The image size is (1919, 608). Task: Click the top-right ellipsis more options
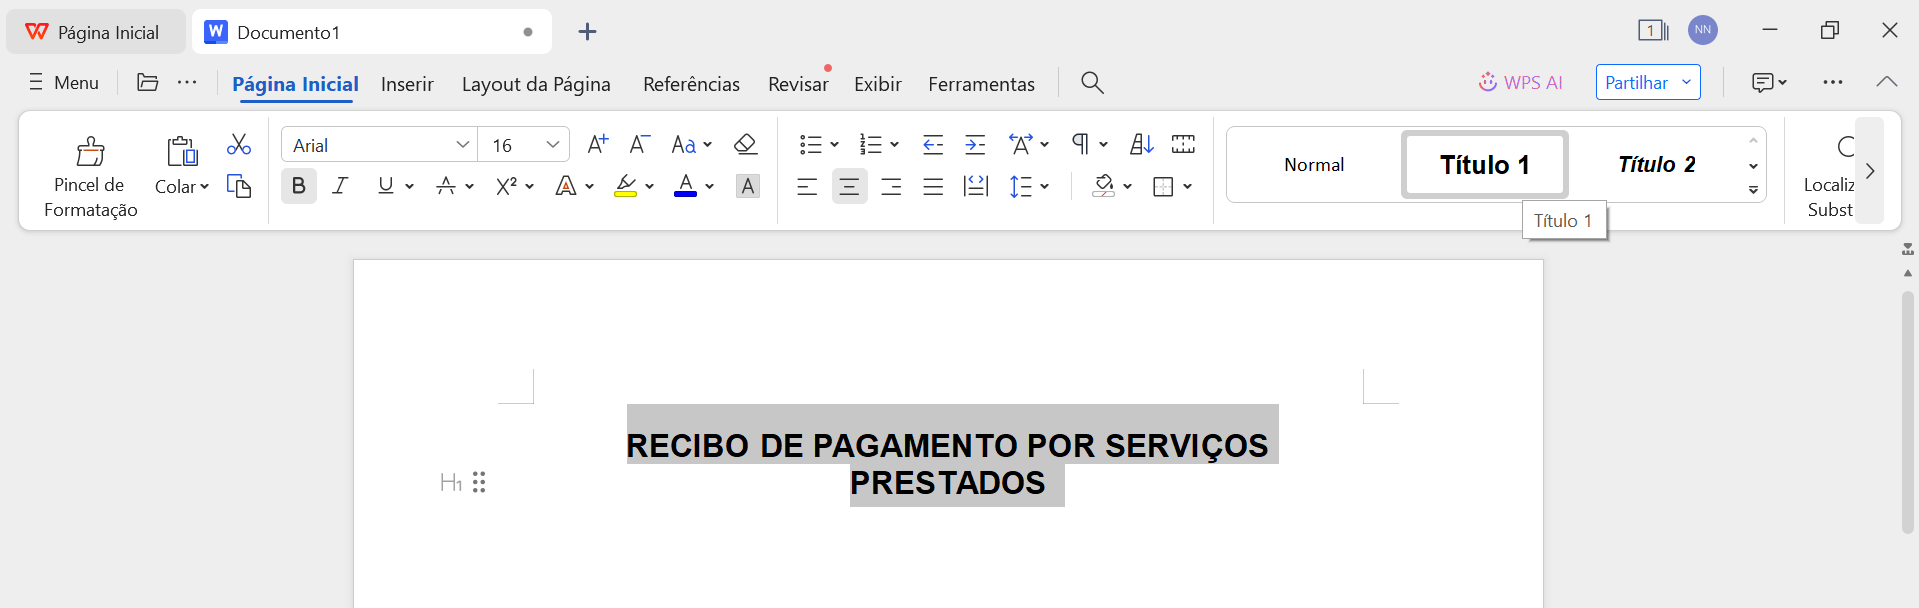click(x=1833, y=82)
